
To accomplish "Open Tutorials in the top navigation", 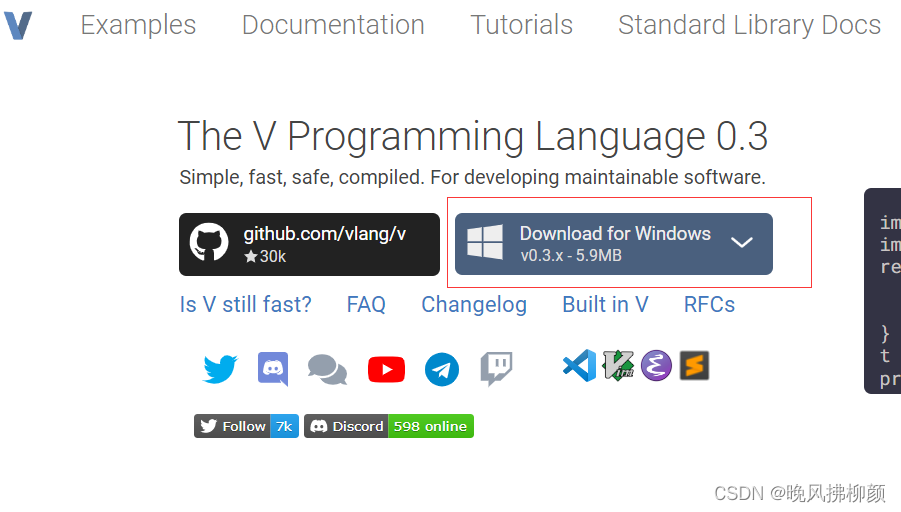I will (522, 25).
